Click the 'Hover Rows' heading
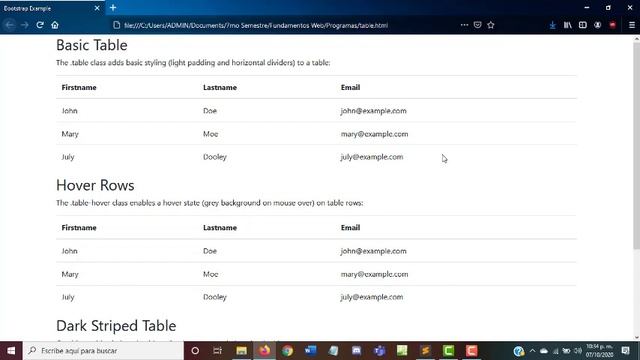 [x=95, y=185]
